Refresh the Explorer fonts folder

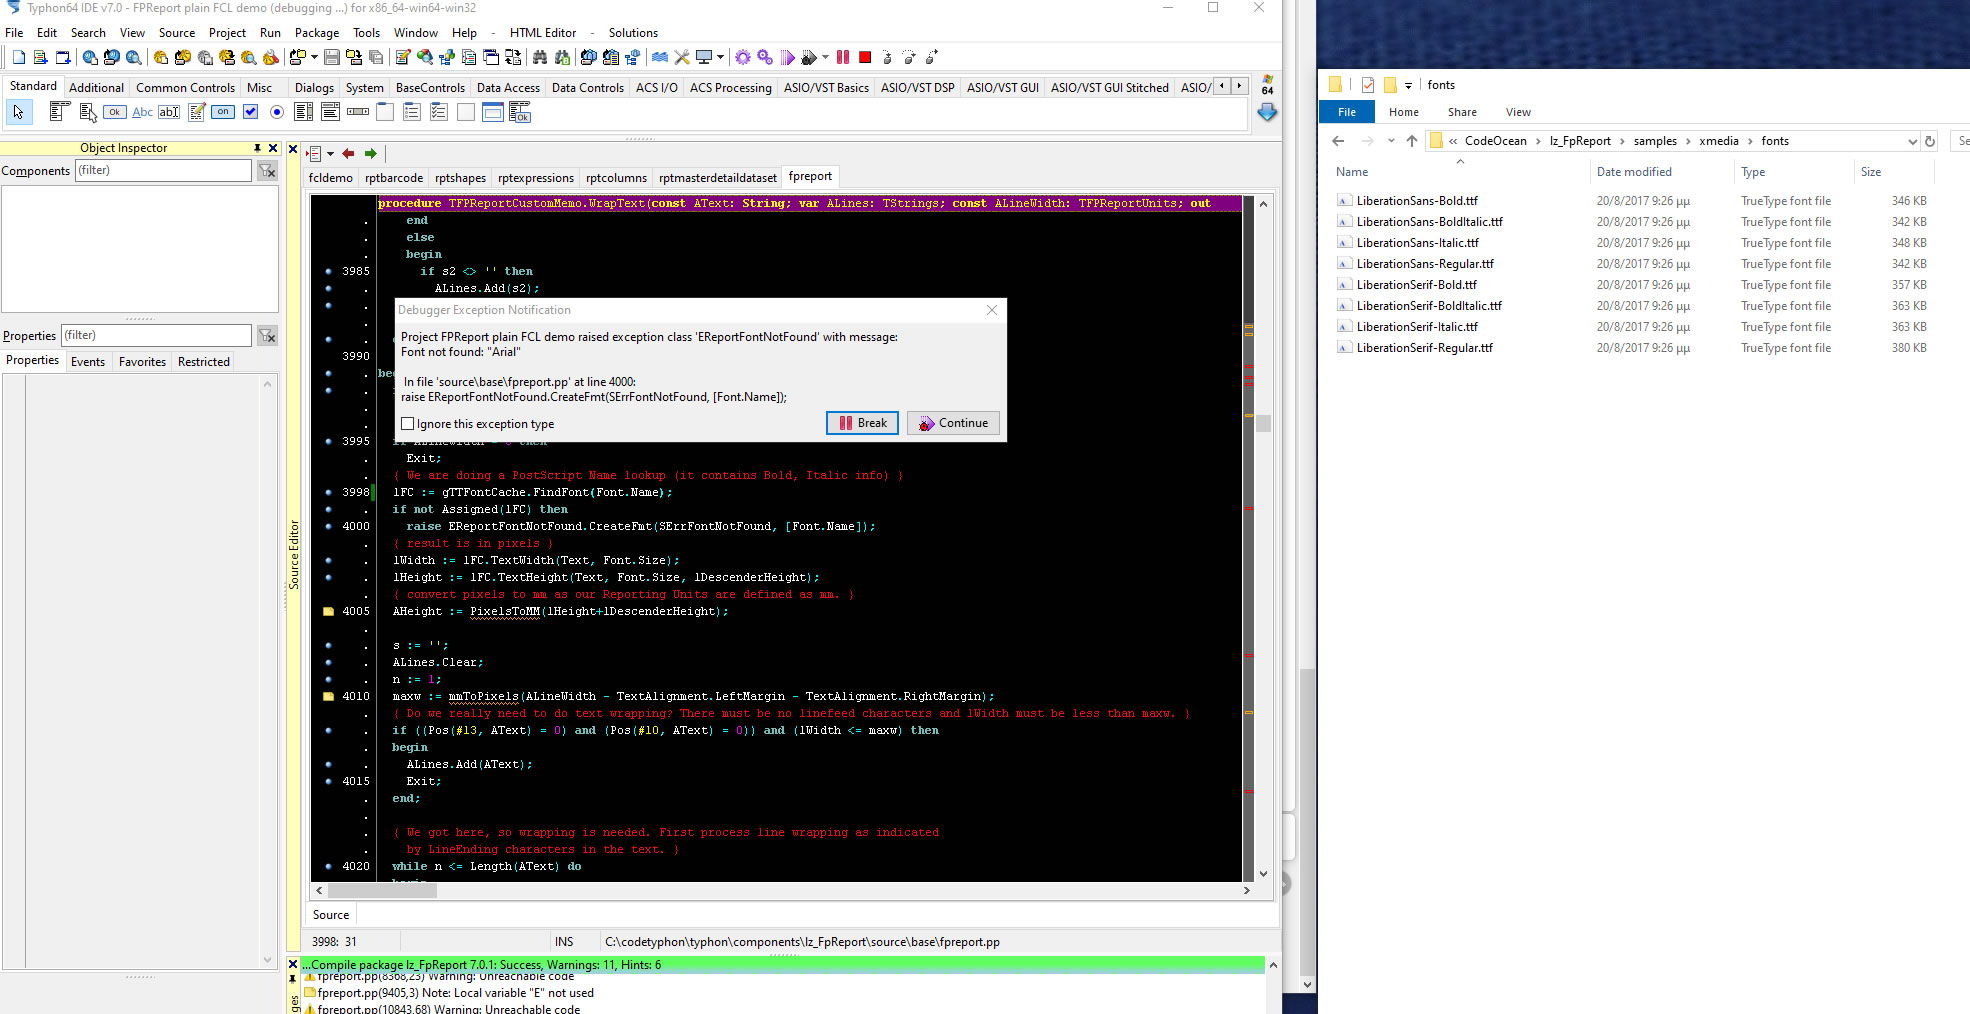pos(1930,141)
